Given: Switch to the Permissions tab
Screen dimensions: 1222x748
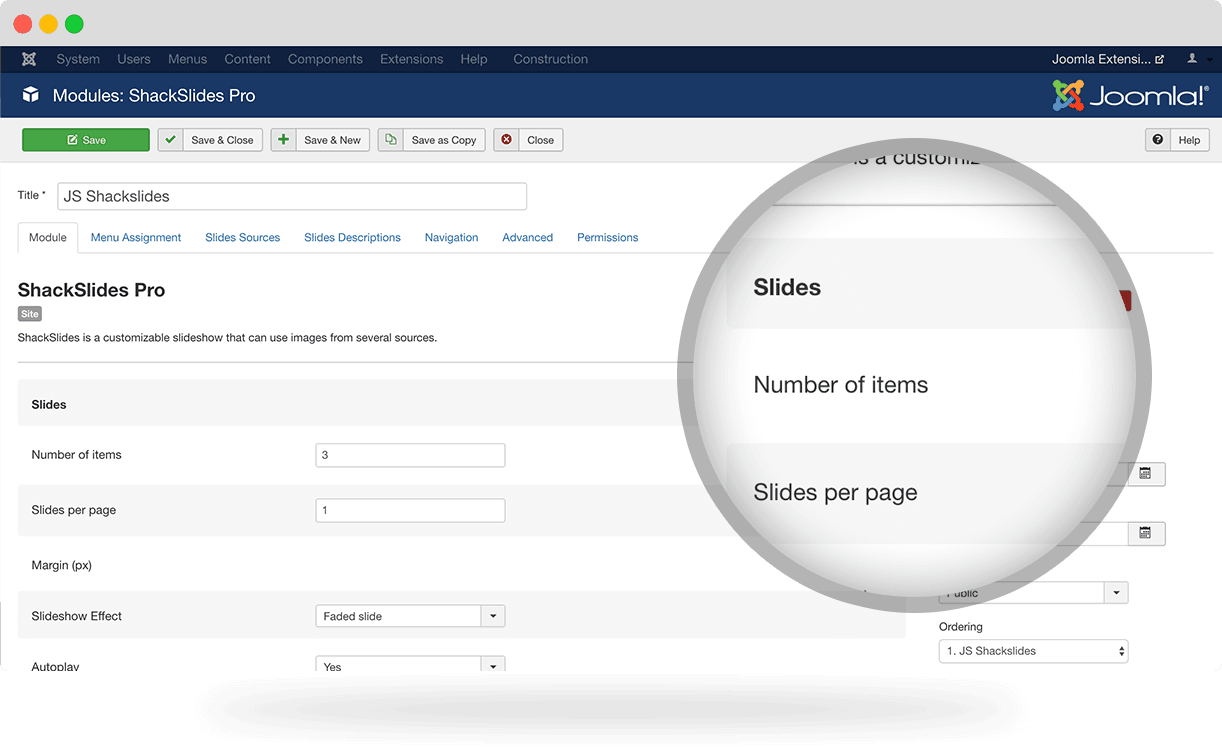Looking at the screenshot, I should point(608,237).
